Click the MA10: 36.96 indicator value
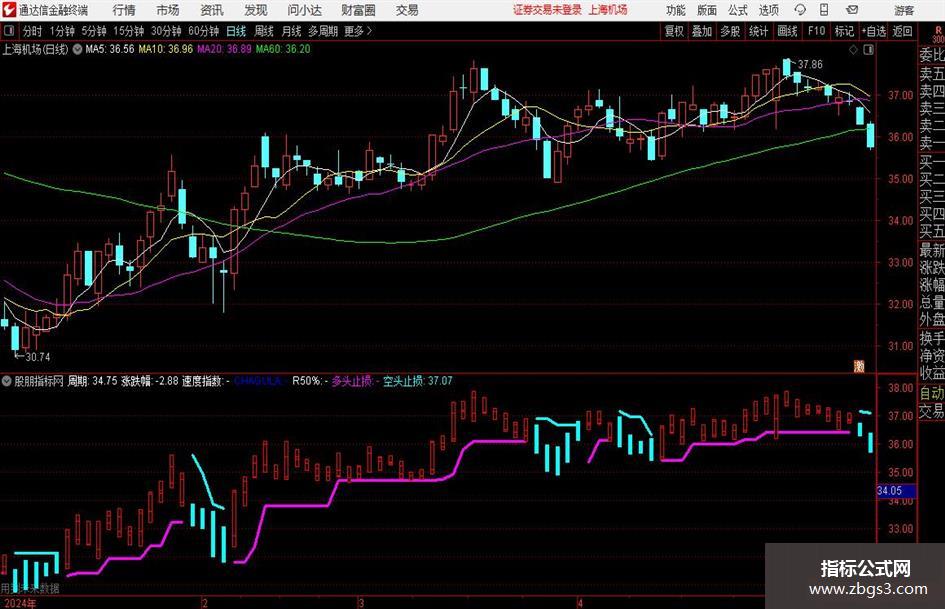945x609 pixels. pos(166,49)
